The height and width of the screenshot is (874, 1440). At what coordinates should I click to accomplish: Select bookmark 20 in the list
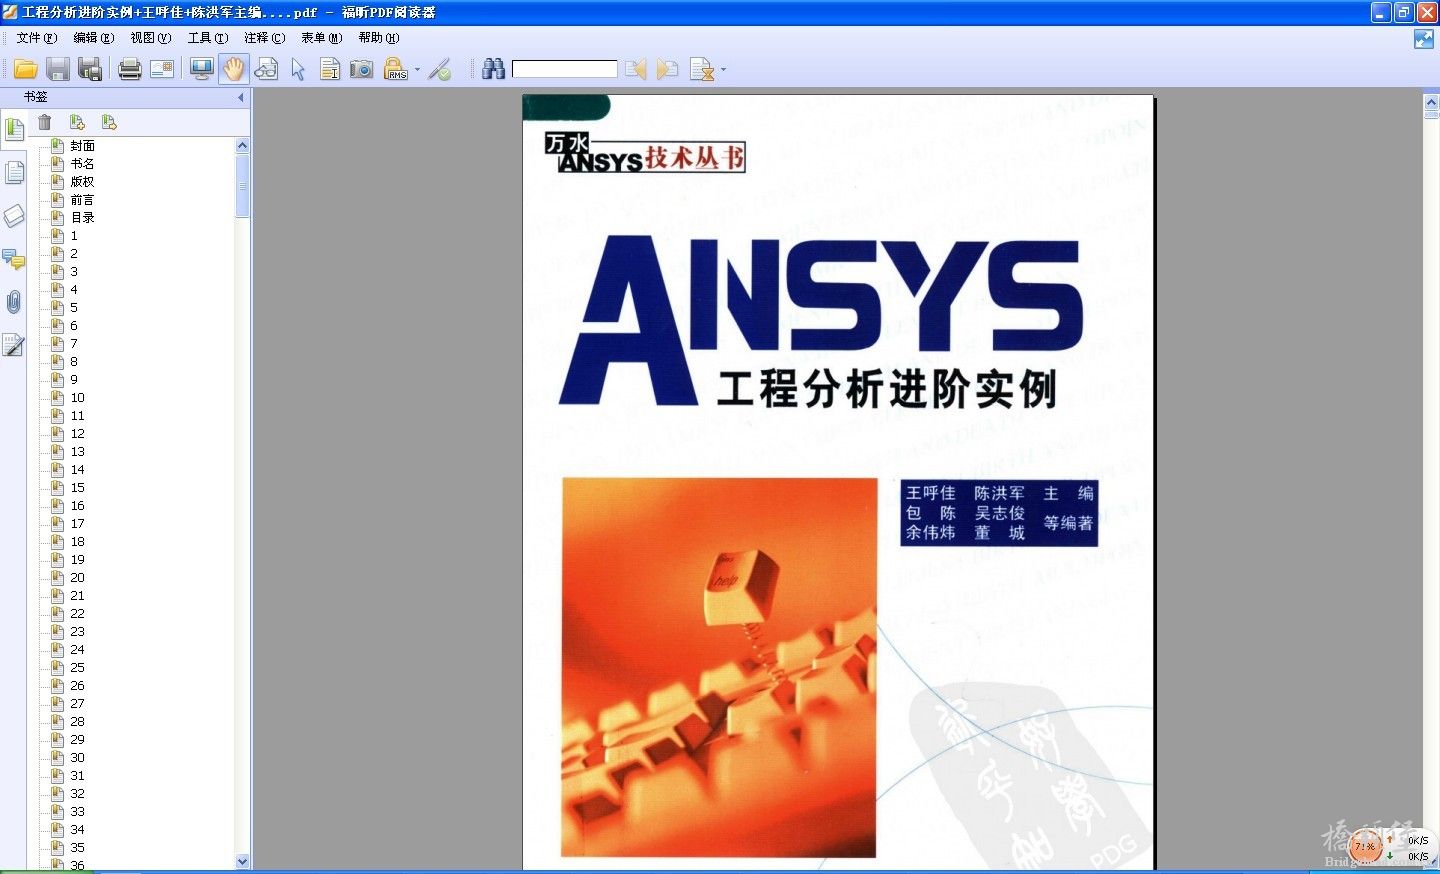coord(78,578)
